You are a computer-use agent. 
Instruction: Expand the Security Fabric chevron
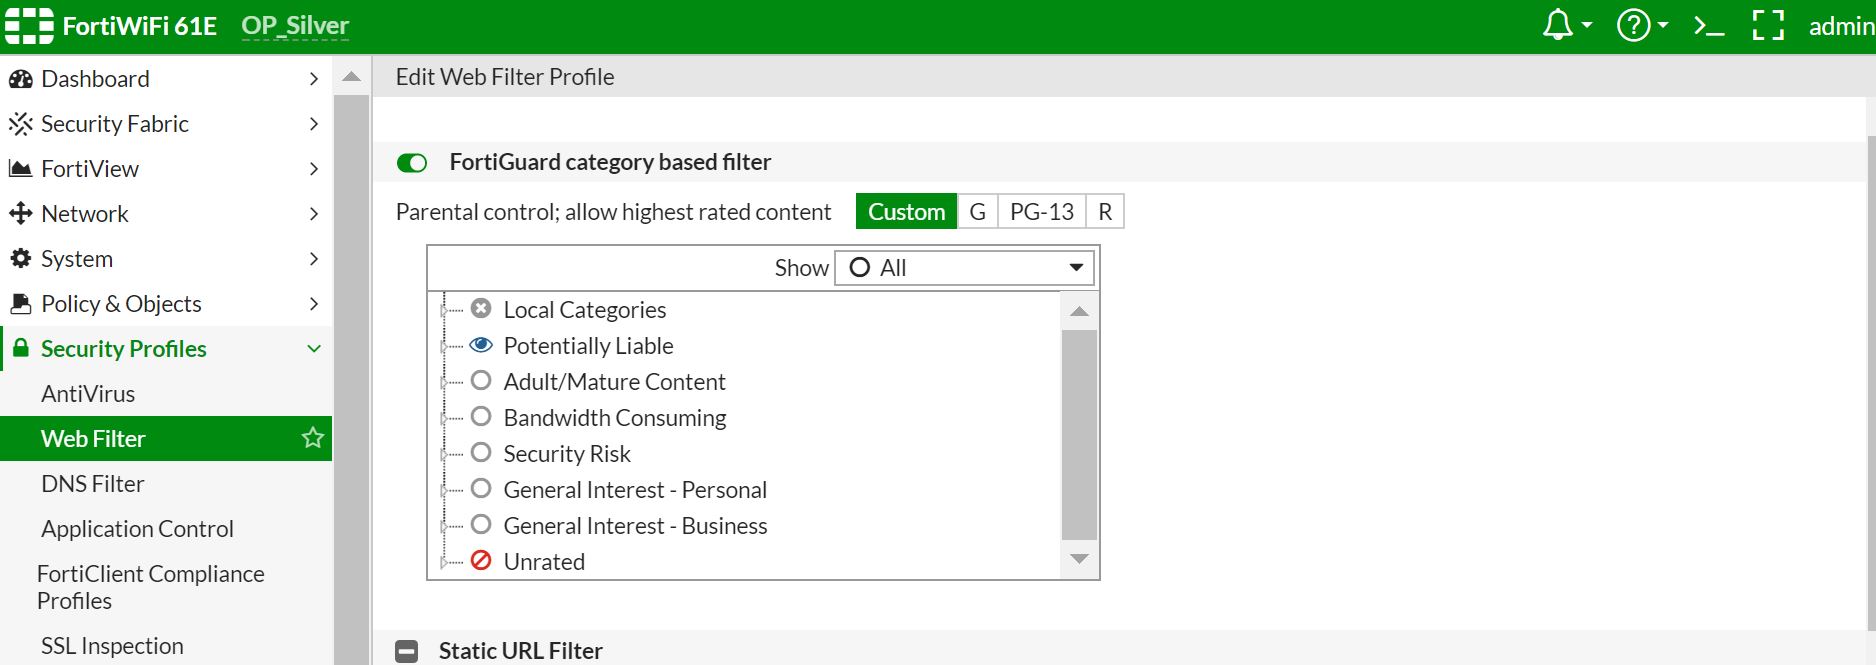click(x=313, y=124)
